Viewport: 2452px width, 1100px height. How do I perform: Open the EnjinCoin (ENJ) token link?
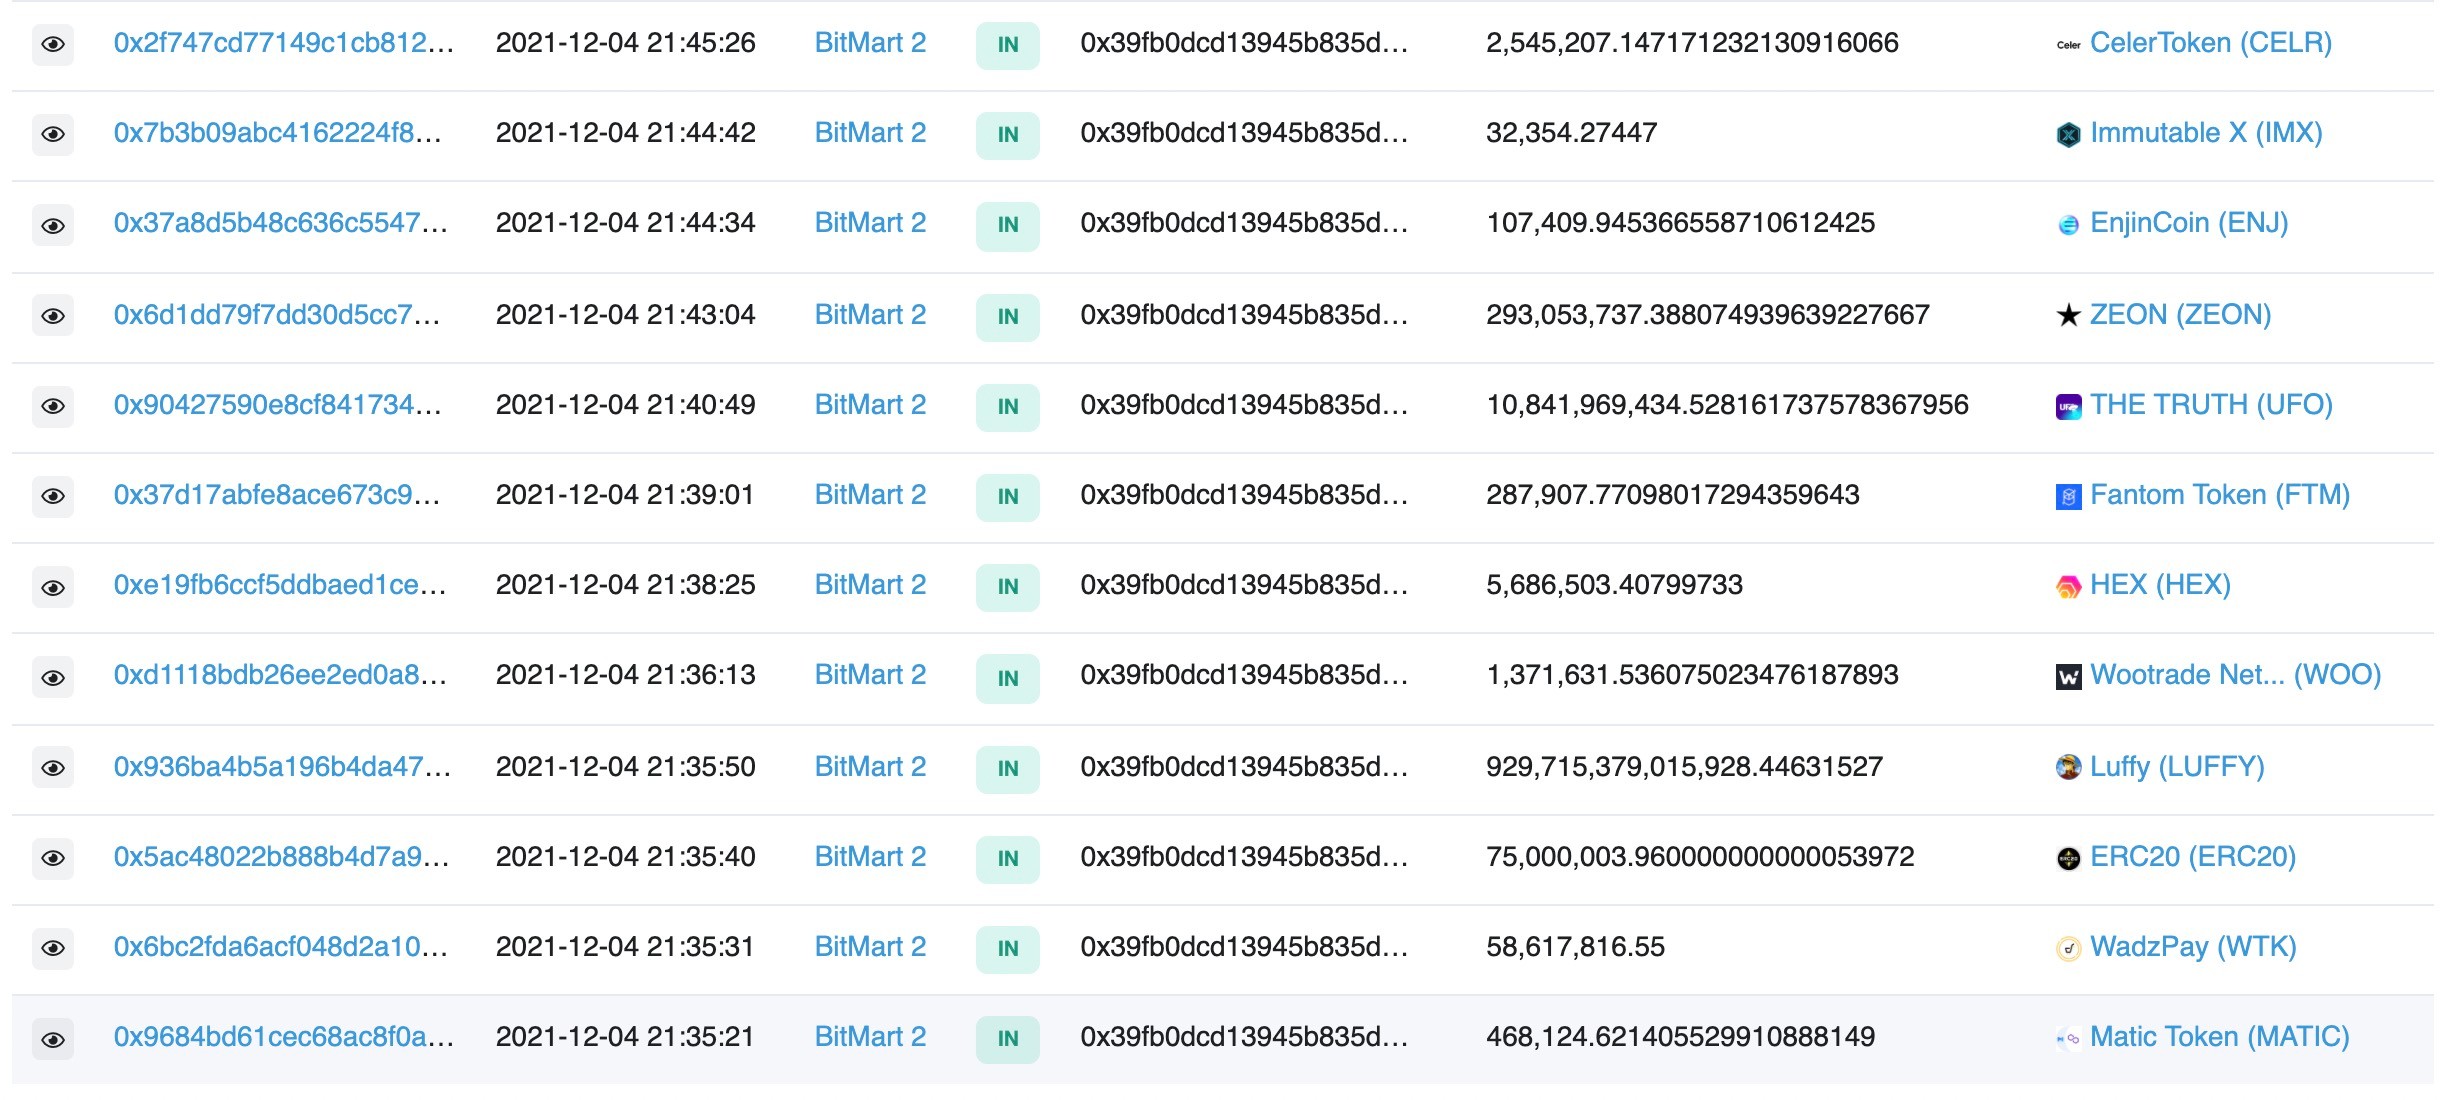coord(2189,223)
